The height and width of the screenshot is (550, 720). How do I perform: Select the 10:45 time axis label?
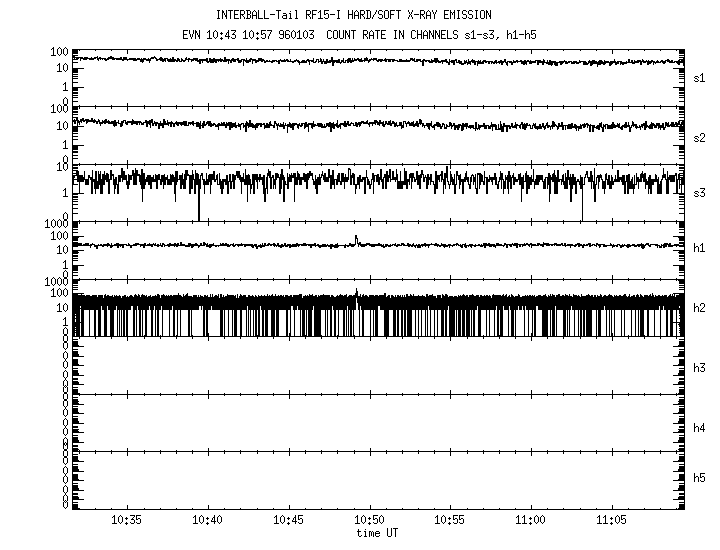289,521
